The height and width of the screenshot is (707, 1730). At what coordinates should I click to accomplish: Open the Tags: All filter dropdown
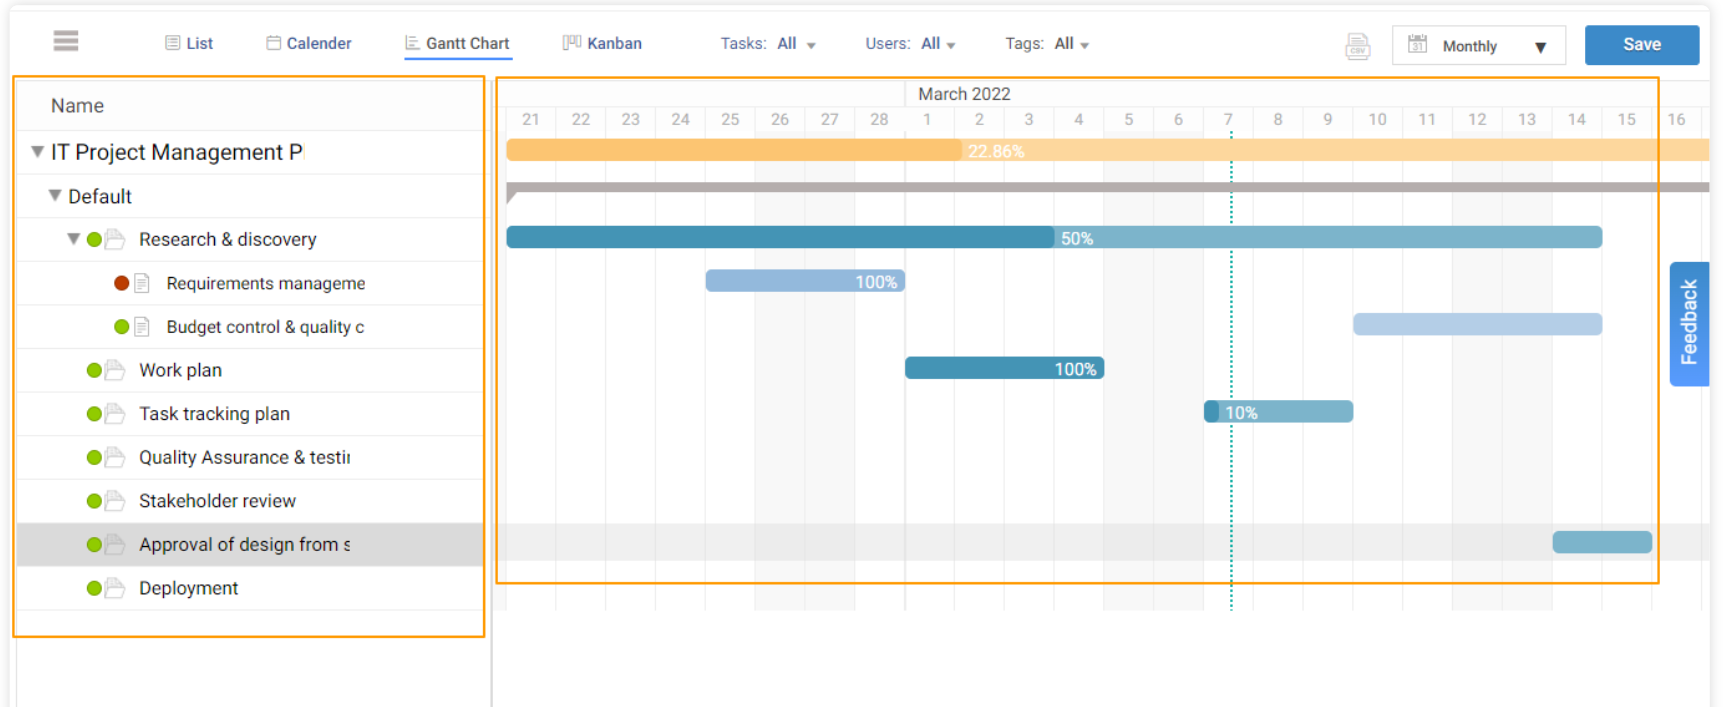(1047, 44)
